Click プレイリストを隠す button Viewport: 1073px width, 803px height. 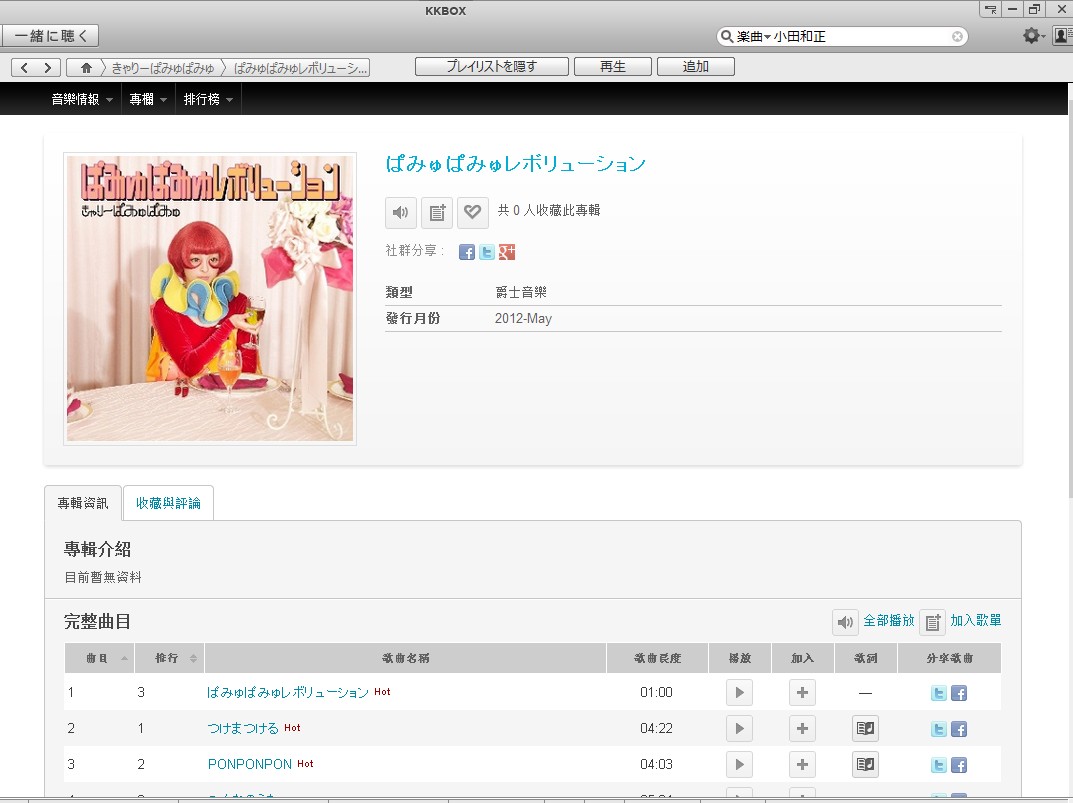tap(491, 66)
